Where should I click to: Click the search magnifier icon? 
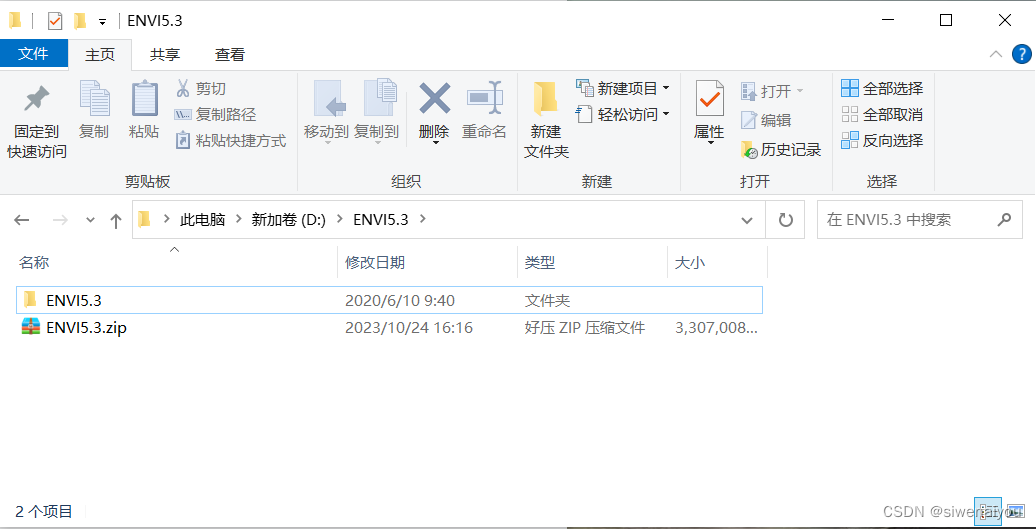[1004, 220]
